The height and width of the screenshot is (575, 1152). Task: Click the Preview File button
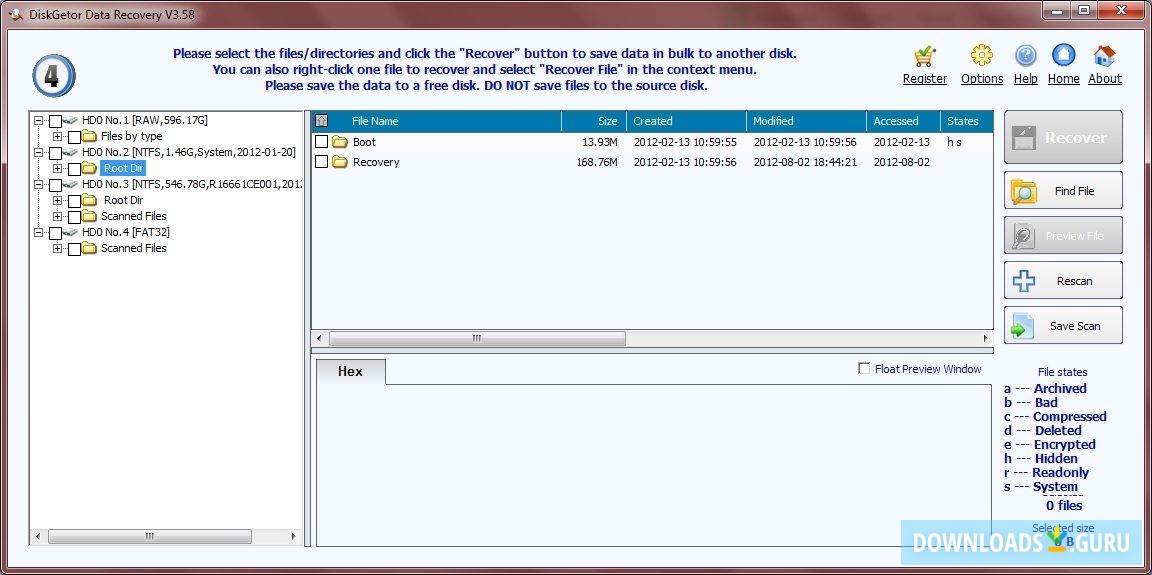(x=1063, y=236)
